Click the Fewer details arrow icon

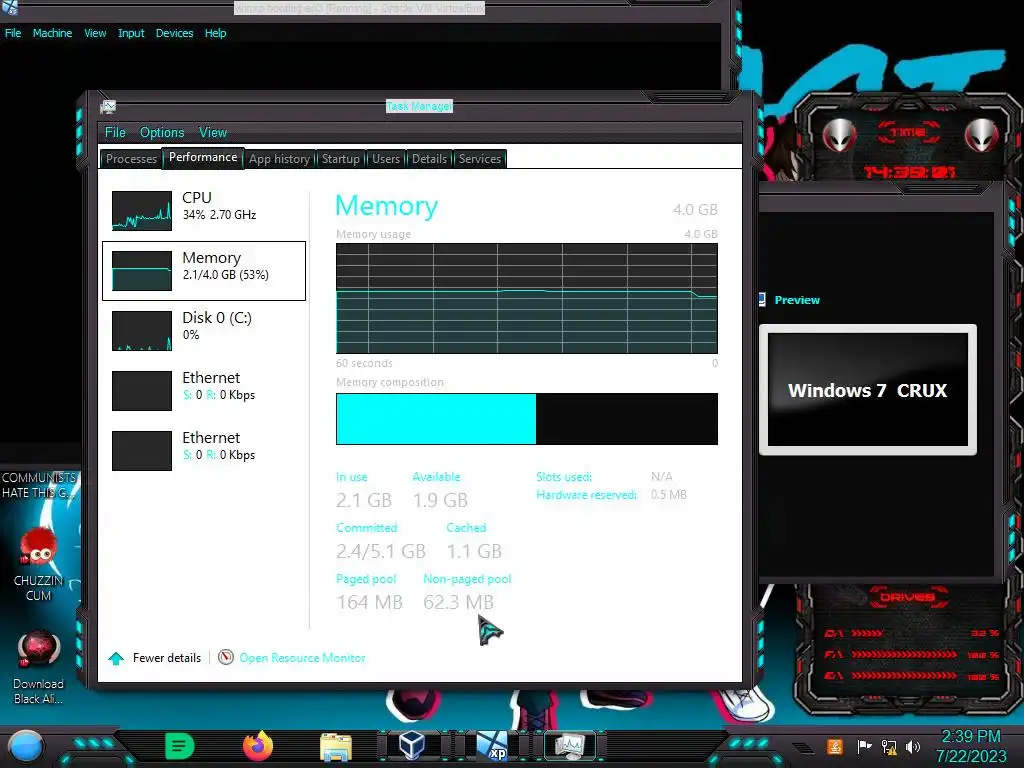pos(116,658)
